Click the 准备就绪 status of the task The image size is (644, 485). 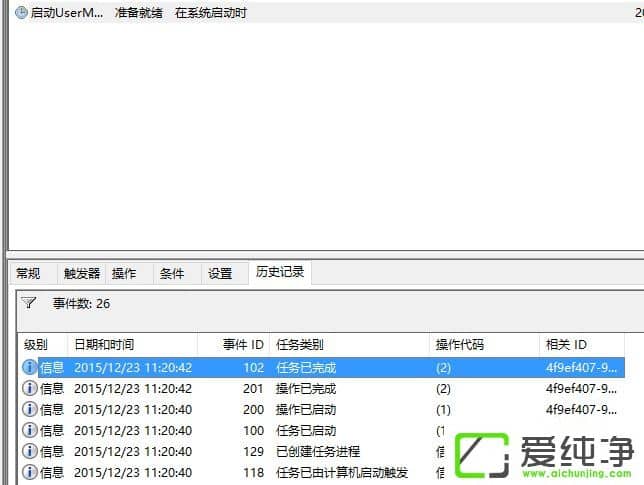tap(138, 13)
